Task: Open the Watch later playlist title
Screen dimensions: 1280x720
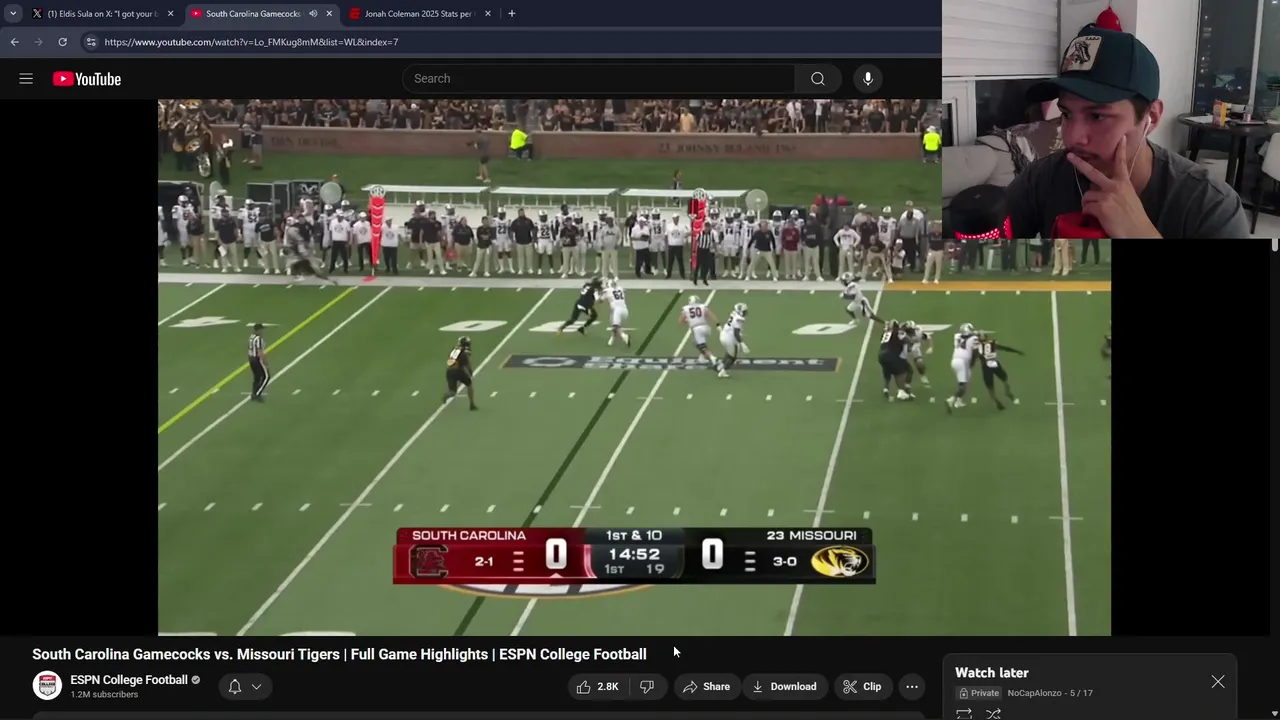Action: tap(992, 673)
